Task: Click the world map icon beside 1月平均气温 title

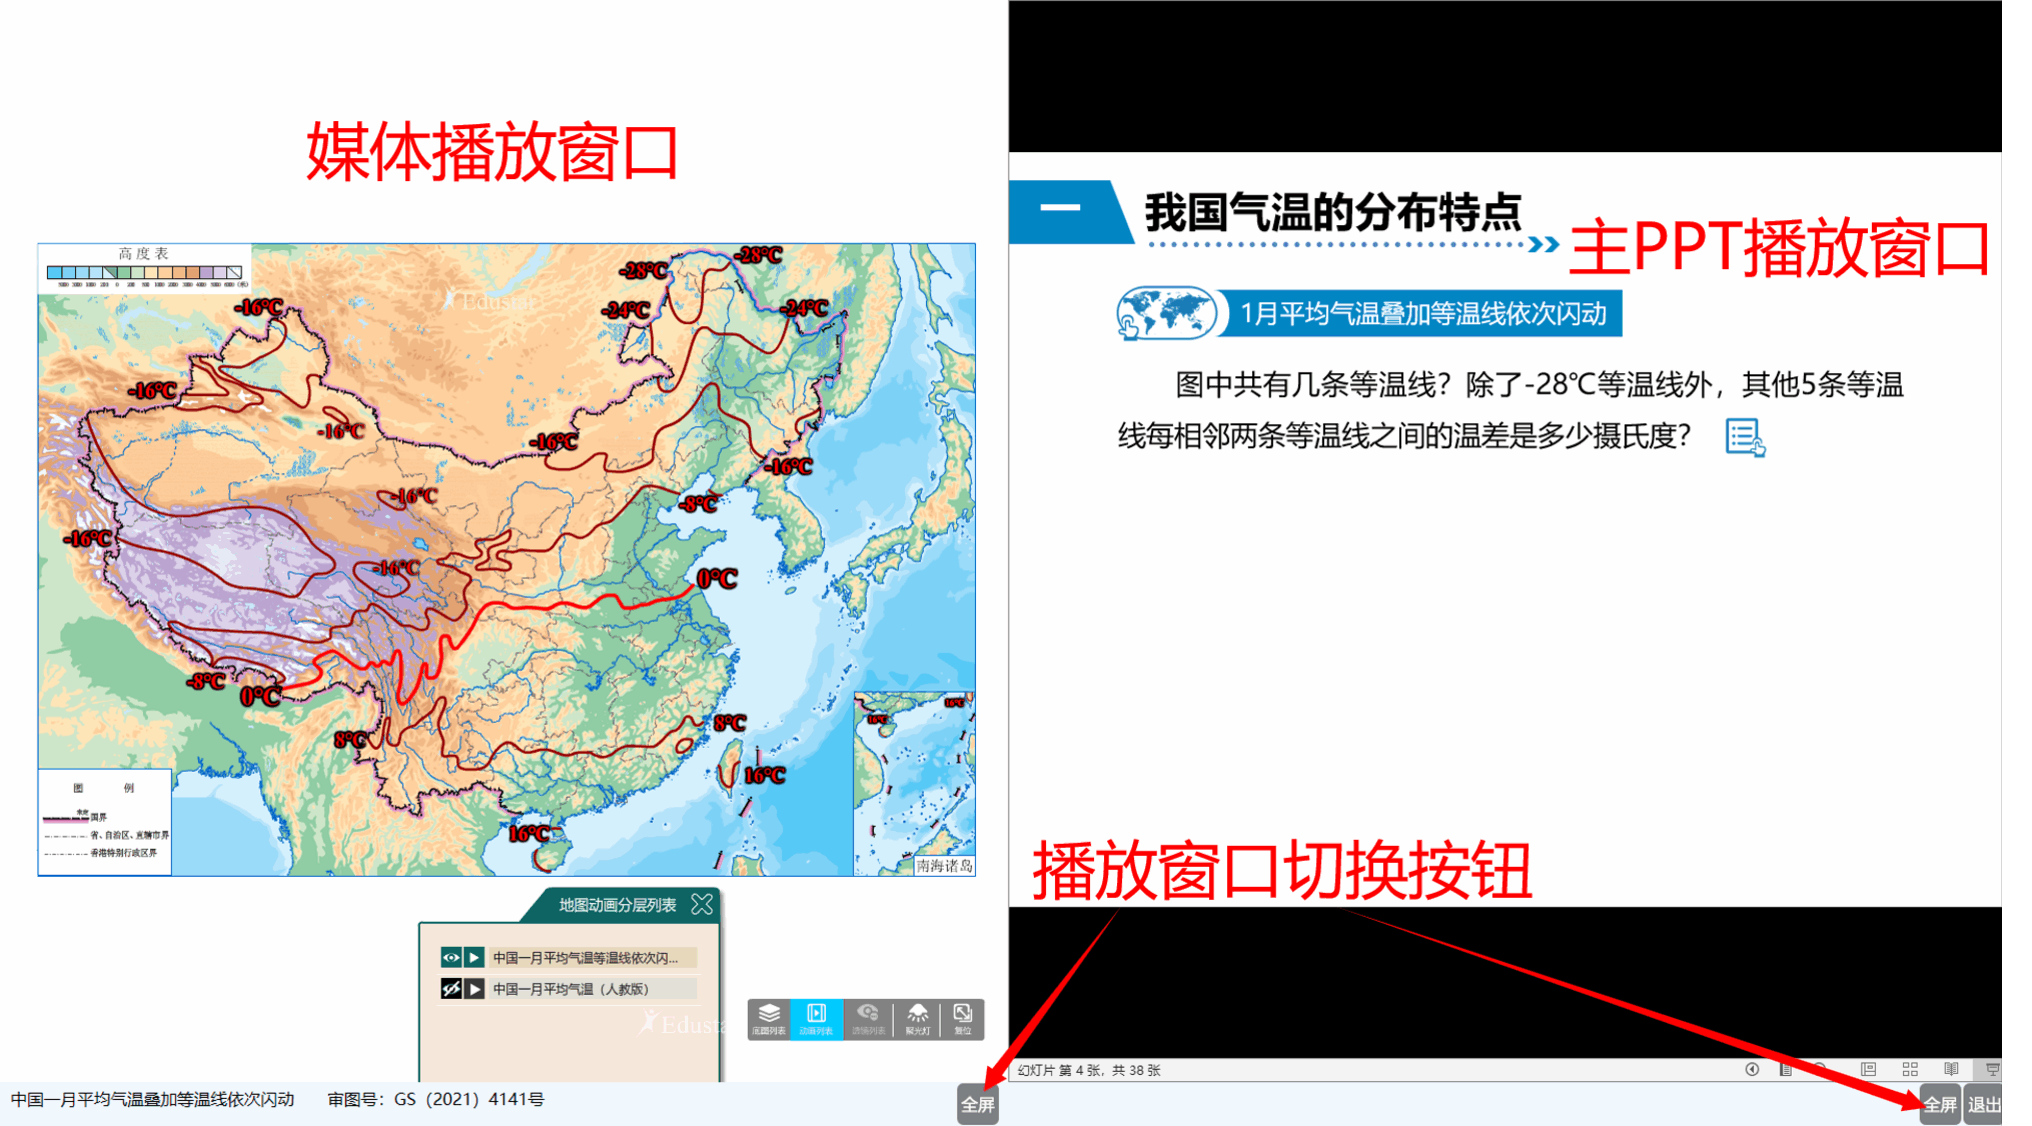Action: (x=1165, y=313)
